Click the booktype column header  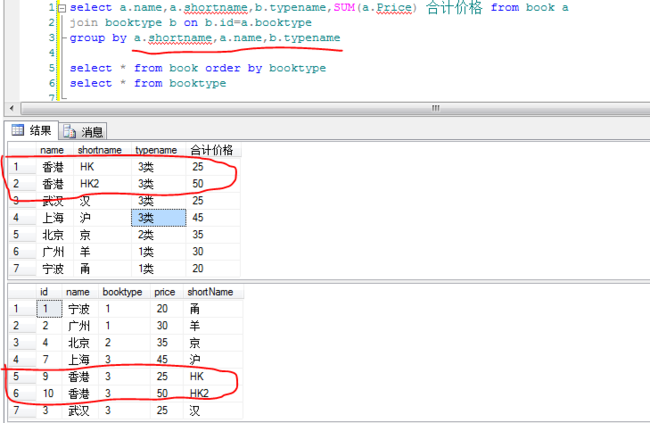click(122, 292)
